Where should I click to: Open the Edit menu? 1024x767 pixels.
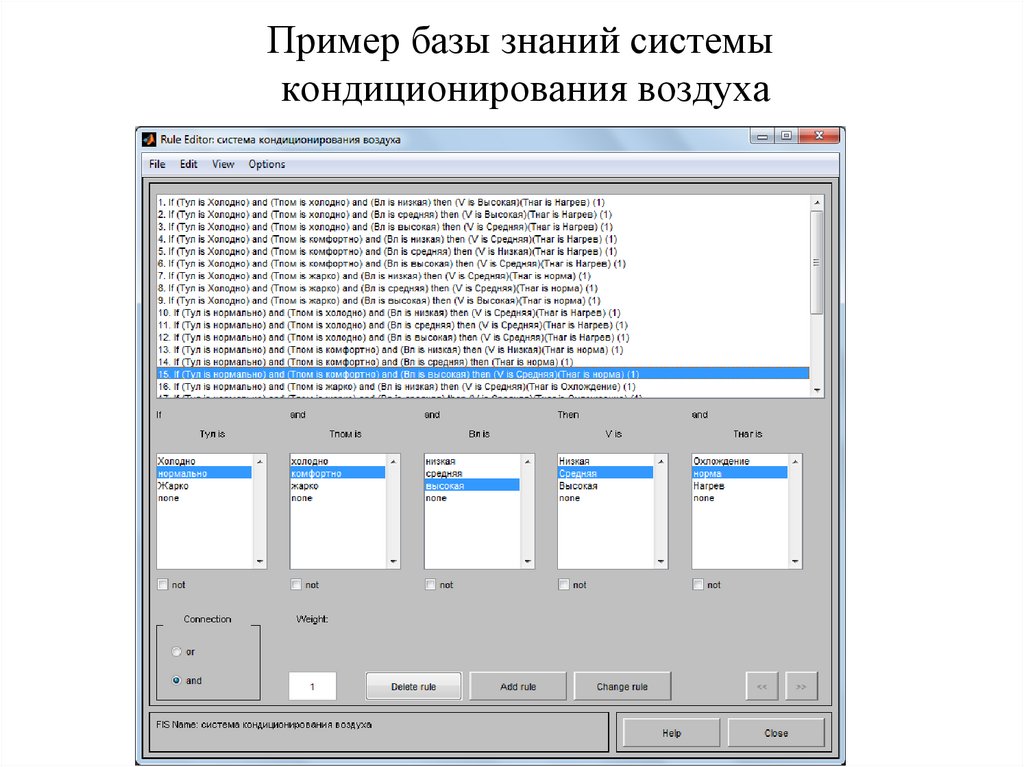click(x=189, y=164)
